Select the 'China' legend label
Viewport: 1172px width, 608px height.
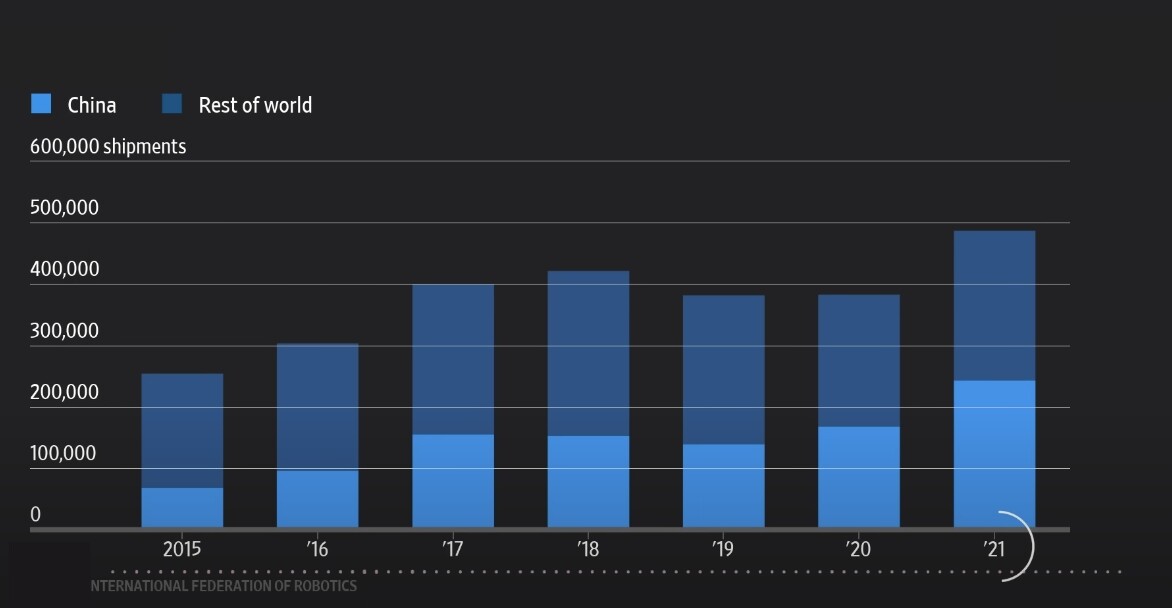pyautogui.click(x=92, y=105)
